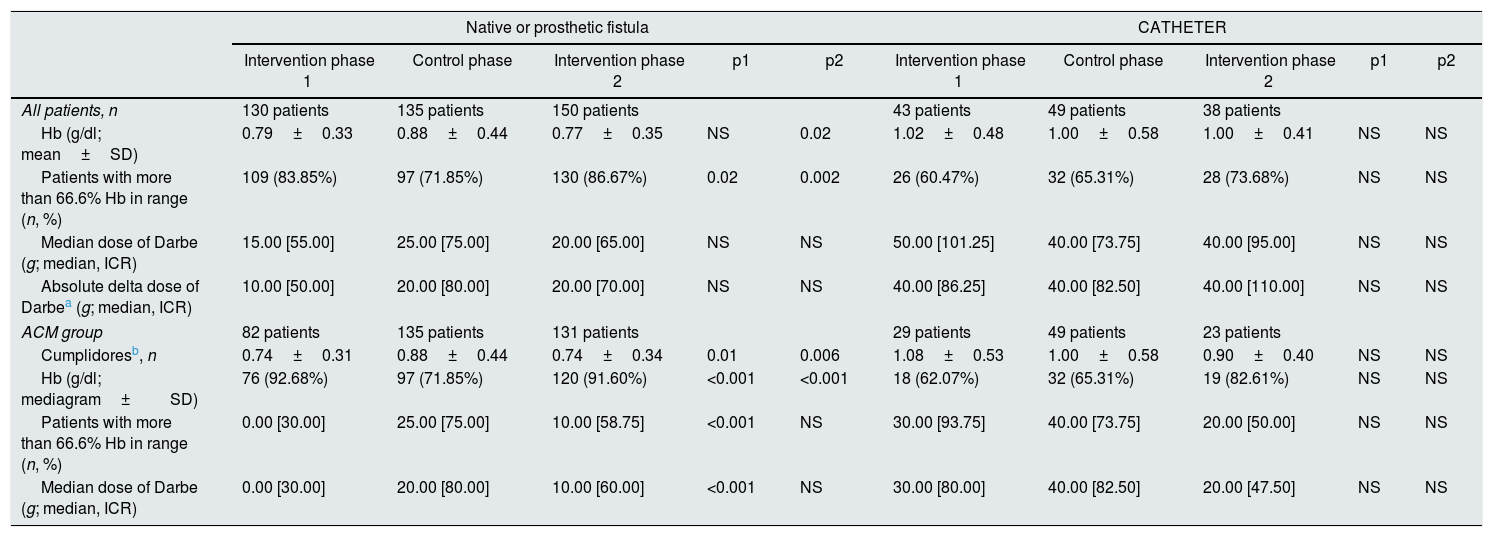Select the '43 patients' cell
Screen dimensions: 1493x537
(x=931, y=111)
